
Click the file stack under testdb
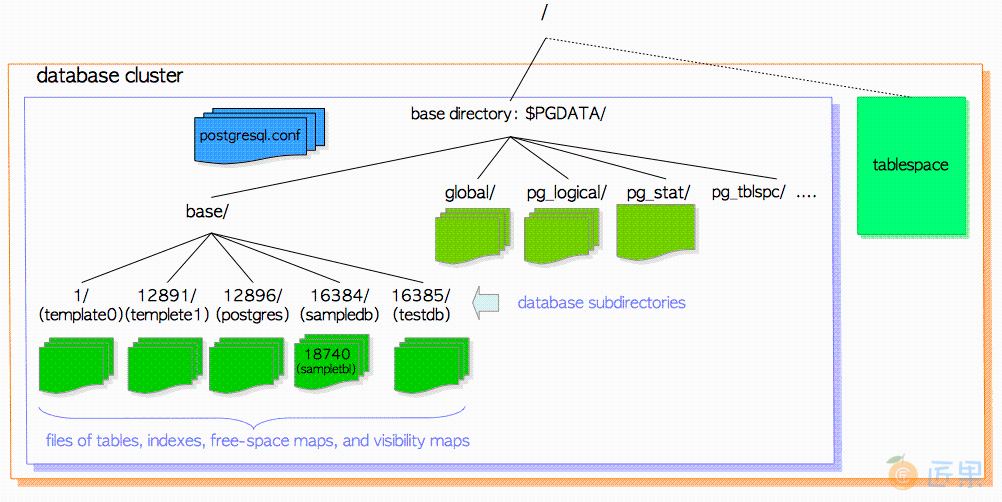coord(432,366)
